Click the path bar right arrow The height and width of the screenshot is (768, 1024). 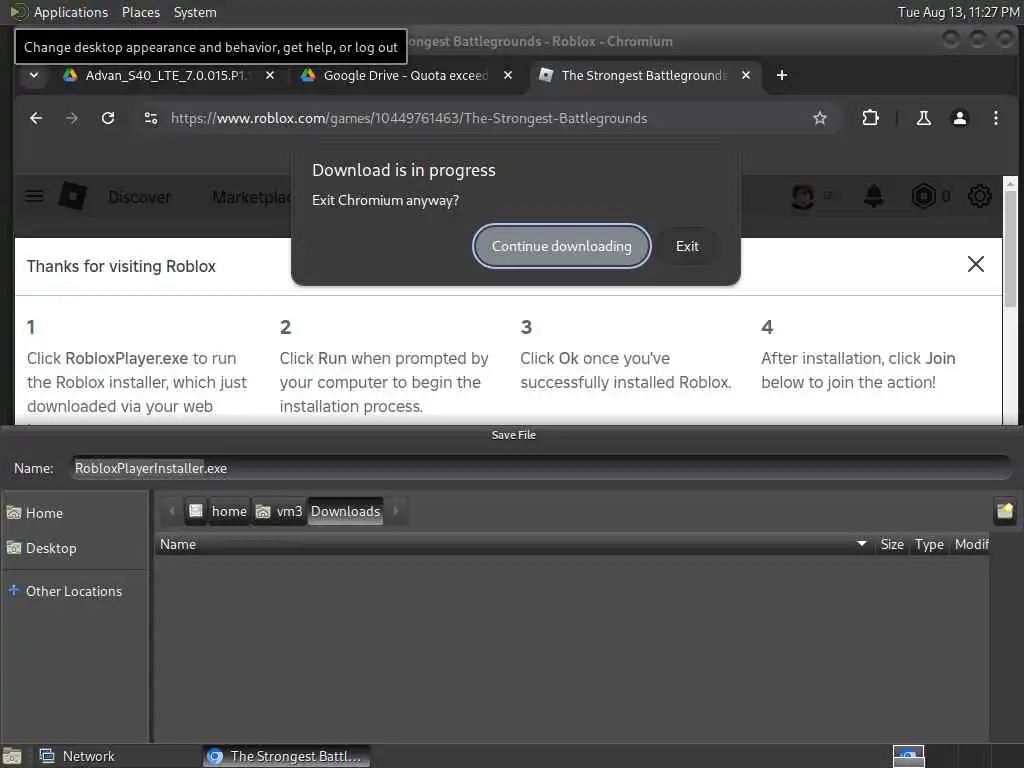pyautogui.click(x=396, y=511)
